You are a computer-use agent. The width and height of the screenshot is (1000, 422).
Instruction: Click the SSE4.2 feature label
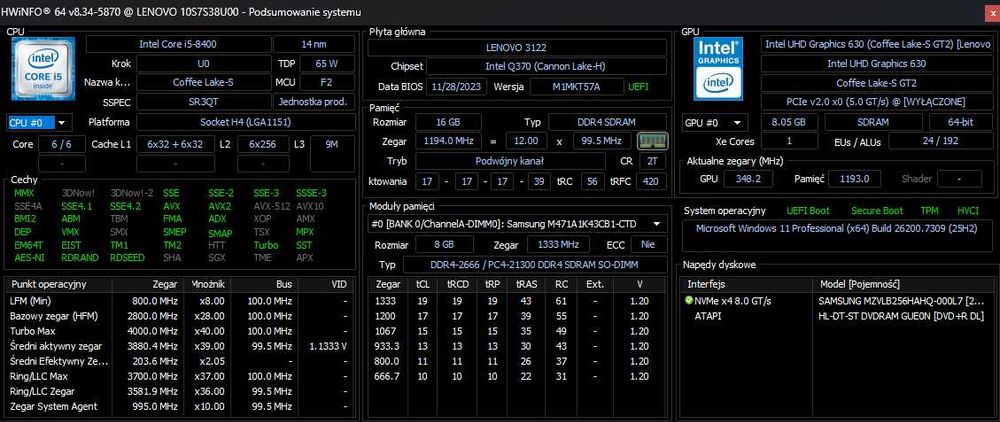point(125,206)
